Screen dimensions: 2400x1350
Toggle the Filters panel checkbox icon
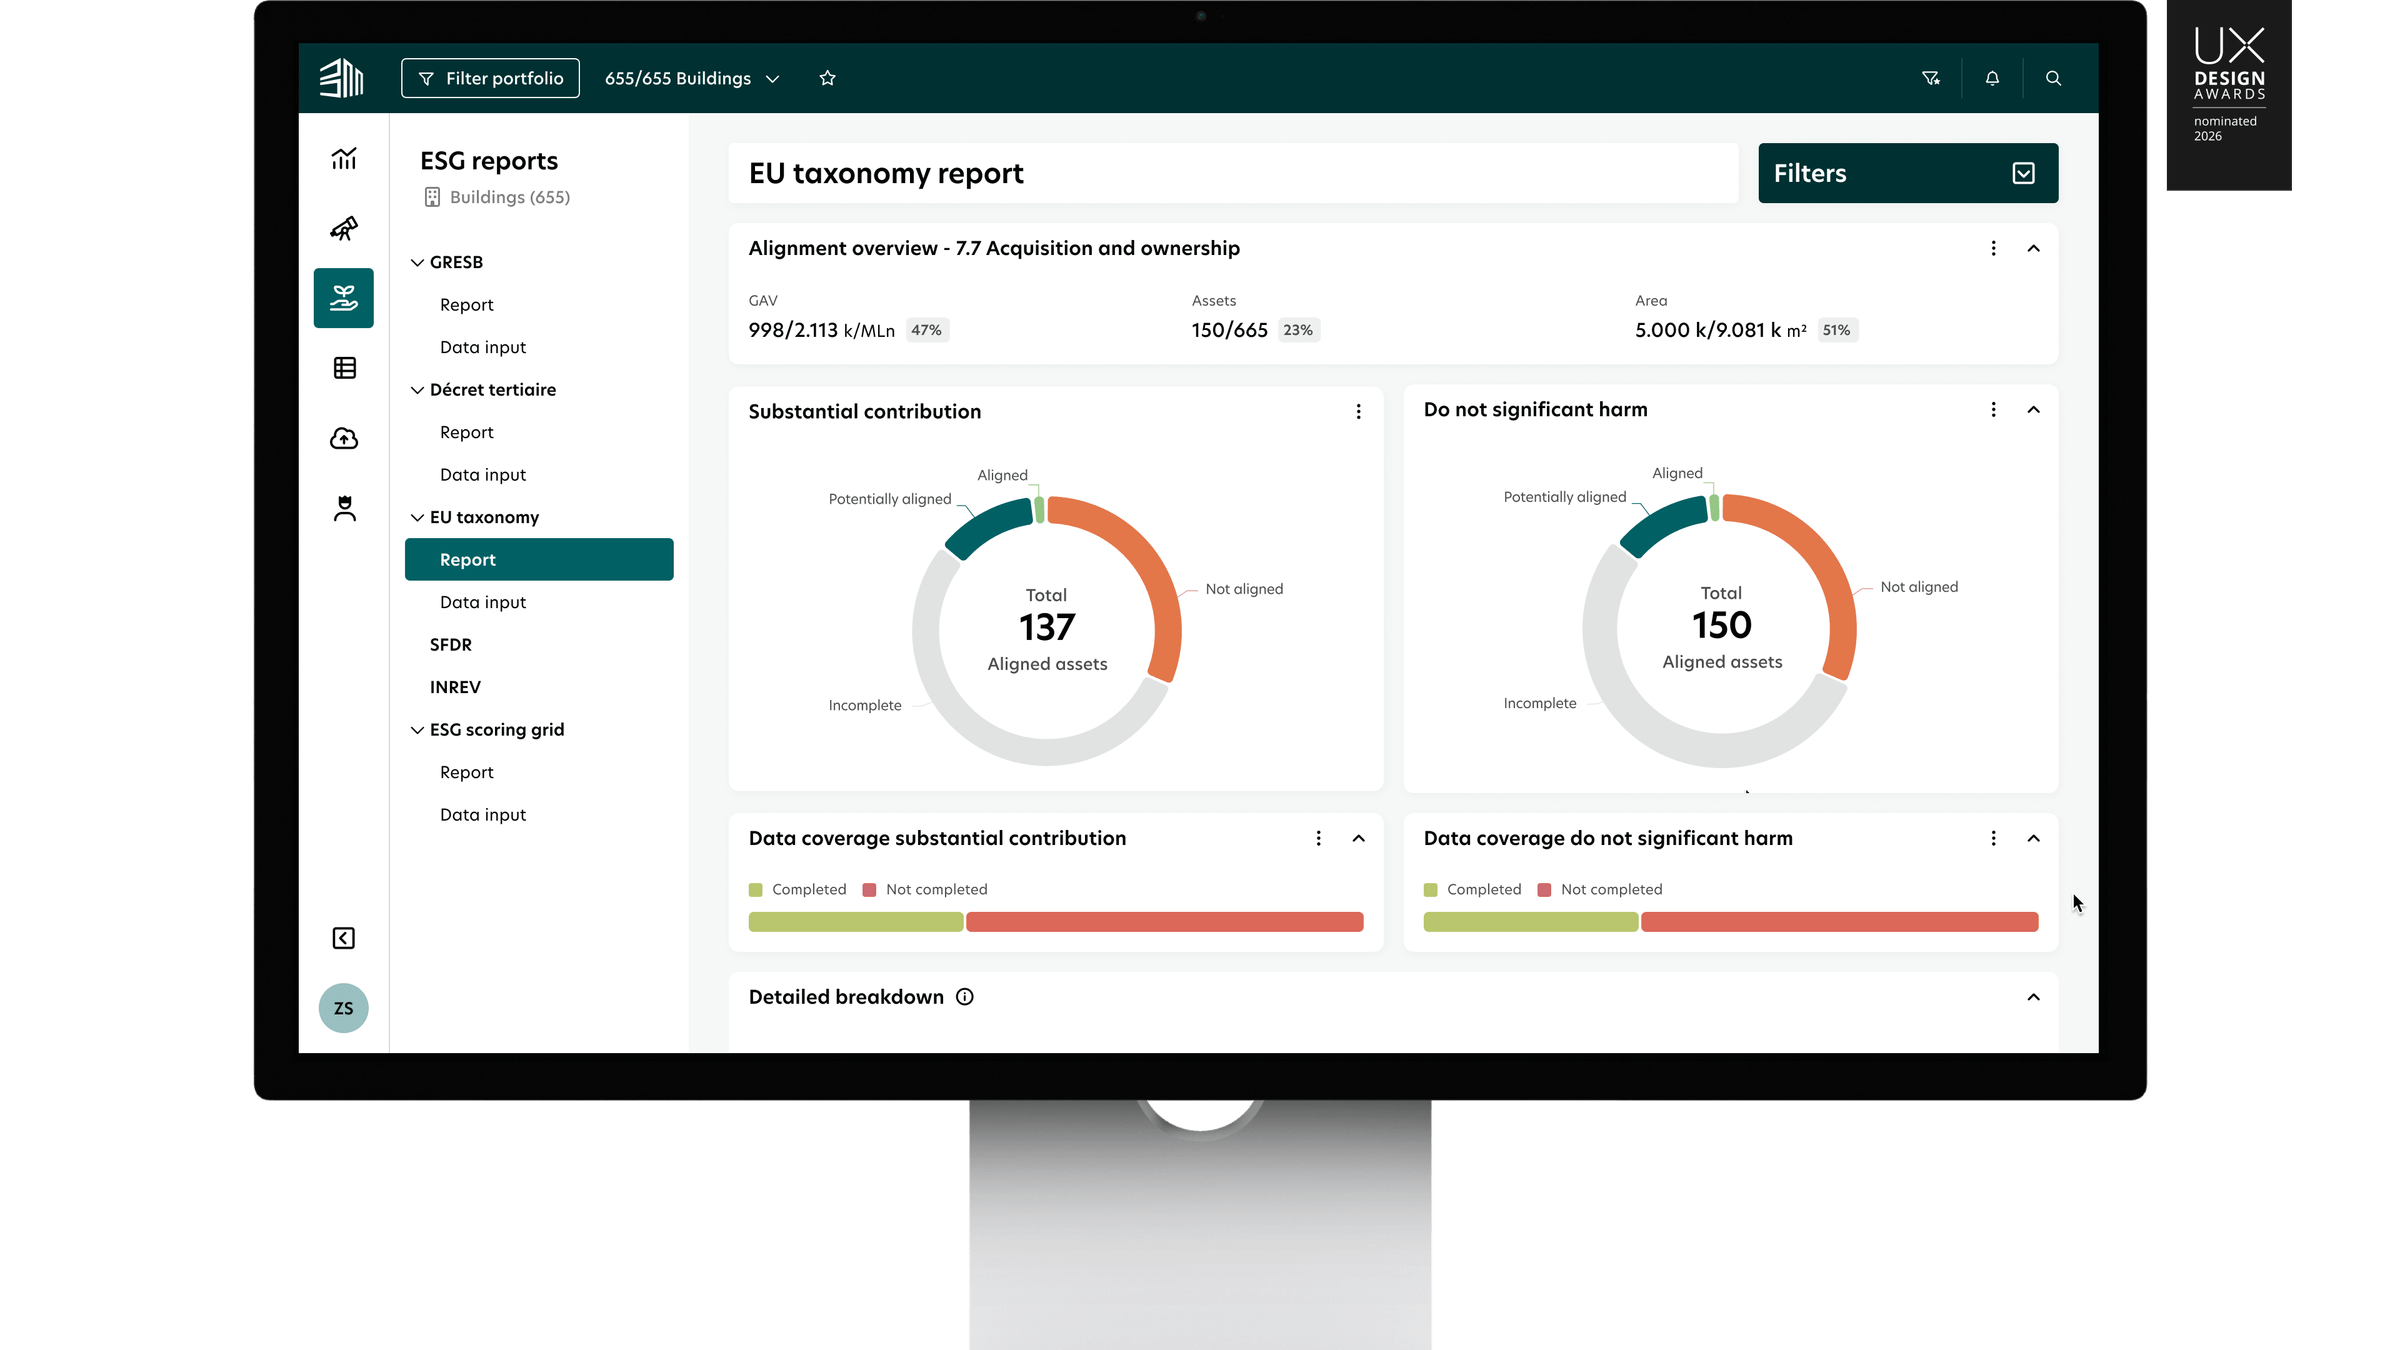tap(2023, 173)
